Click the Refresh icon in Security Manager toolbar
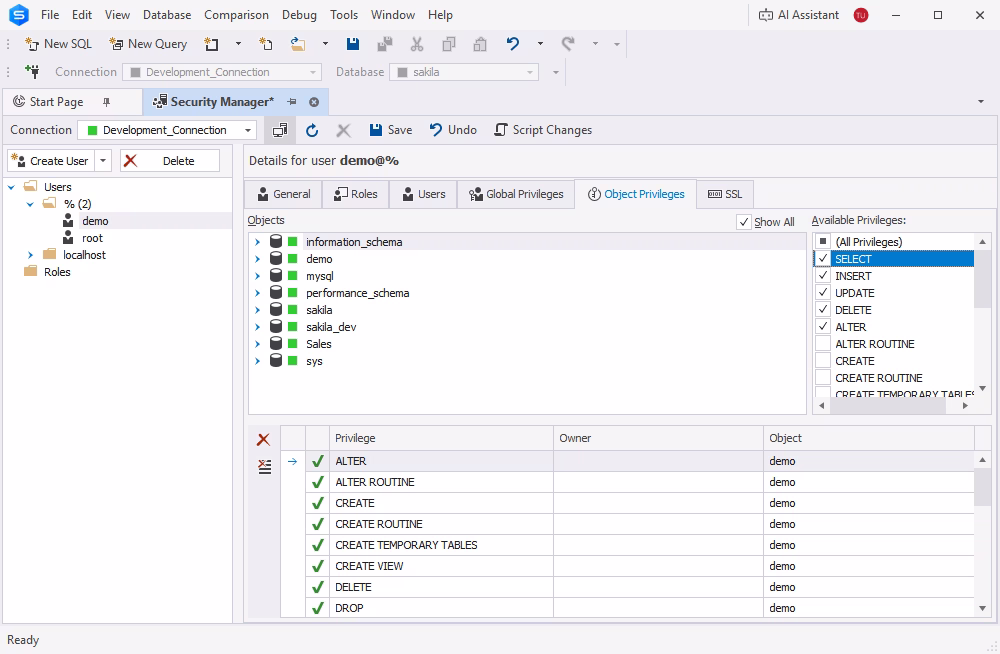 (312, 130)
